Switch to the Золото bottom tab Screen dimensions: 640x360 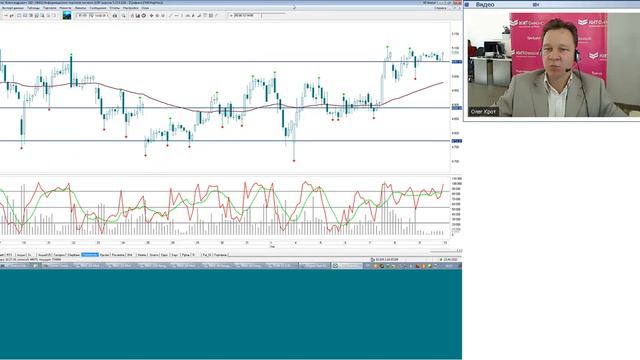pos(154,255)
